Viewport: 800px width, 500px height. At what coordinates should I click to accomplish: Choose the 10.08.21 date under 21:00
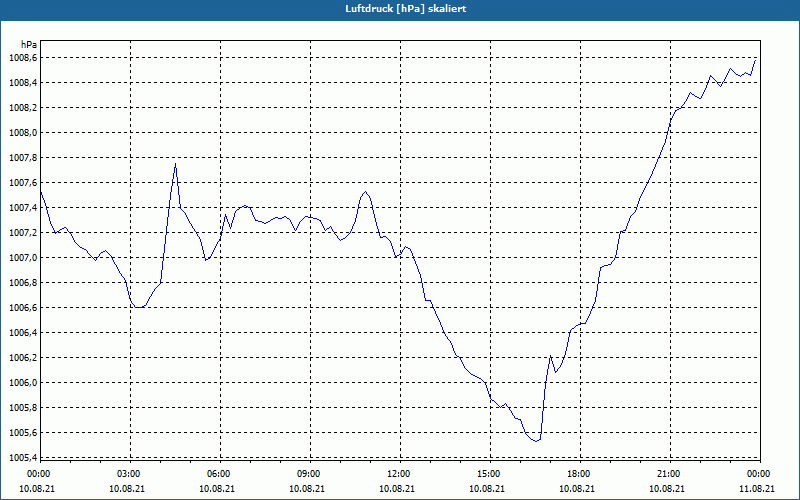coord(667,488)
